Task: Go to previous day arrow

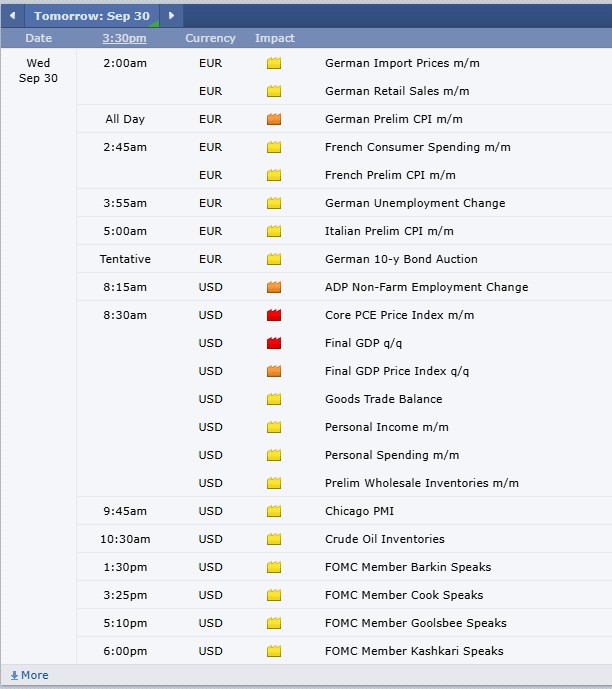Action: [12, 16]
